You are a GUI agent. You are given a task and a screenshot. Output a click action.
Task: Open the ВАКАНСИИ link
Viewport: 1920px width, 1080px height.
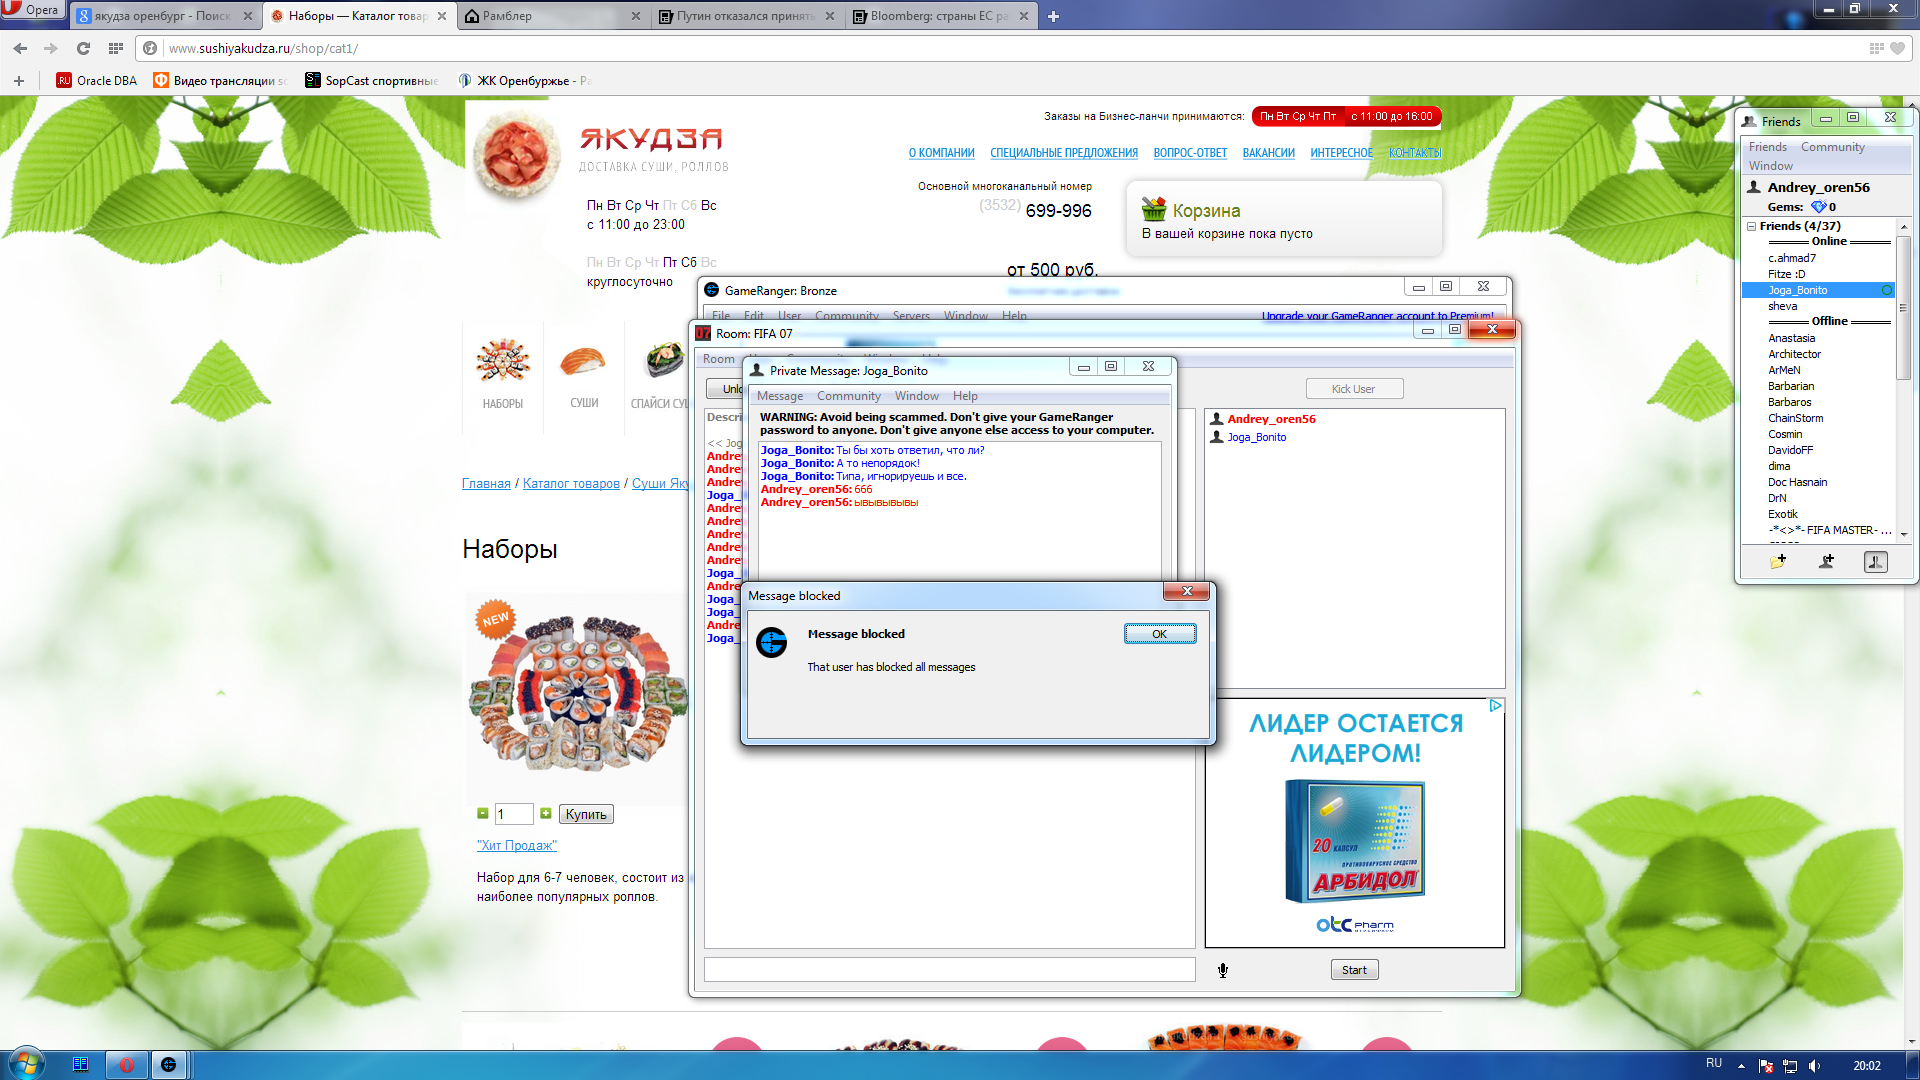1268,153
